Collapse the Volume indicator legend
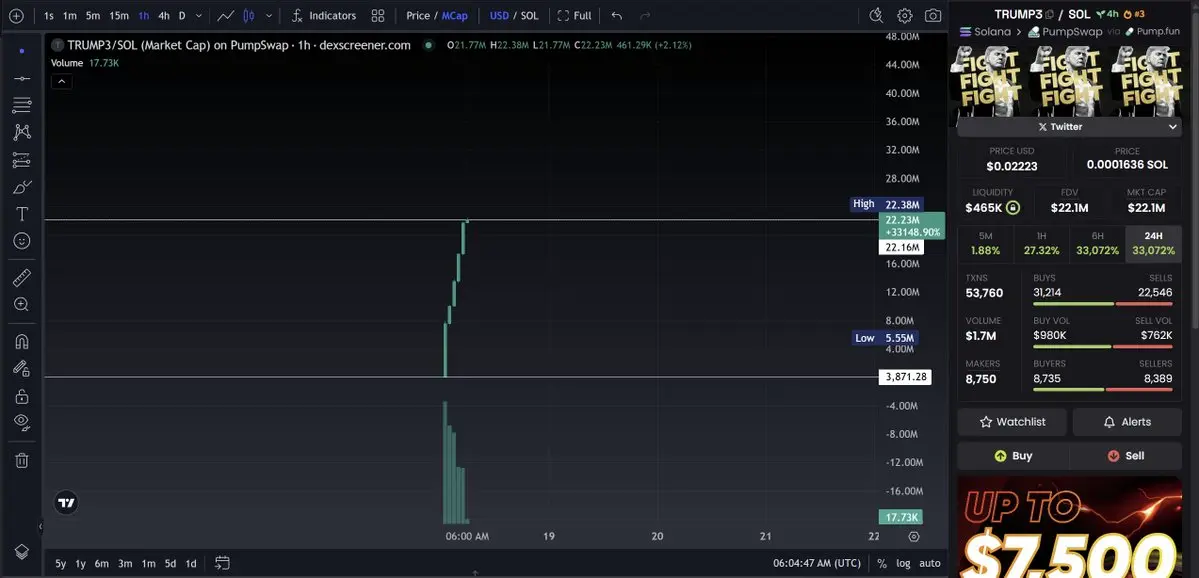This screenshot has width=1199, height=578. click(x=61, y=81)
